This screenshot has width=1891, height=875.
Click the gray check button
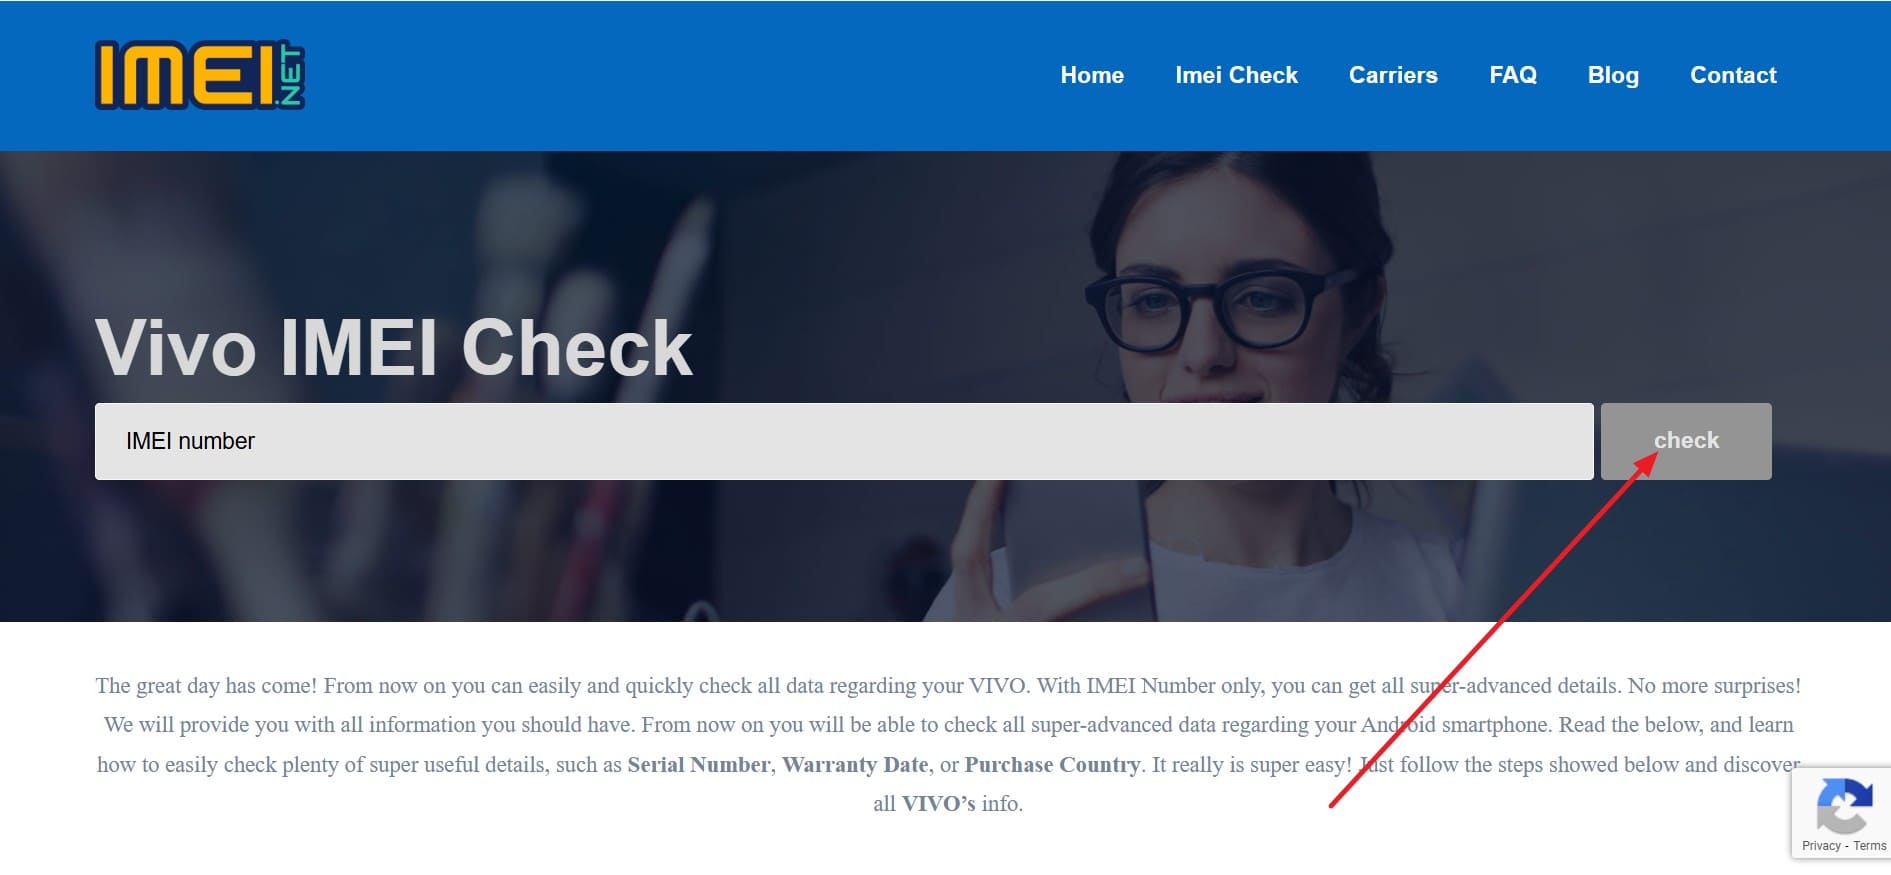pyautogui.click(x=1686, y=441)
